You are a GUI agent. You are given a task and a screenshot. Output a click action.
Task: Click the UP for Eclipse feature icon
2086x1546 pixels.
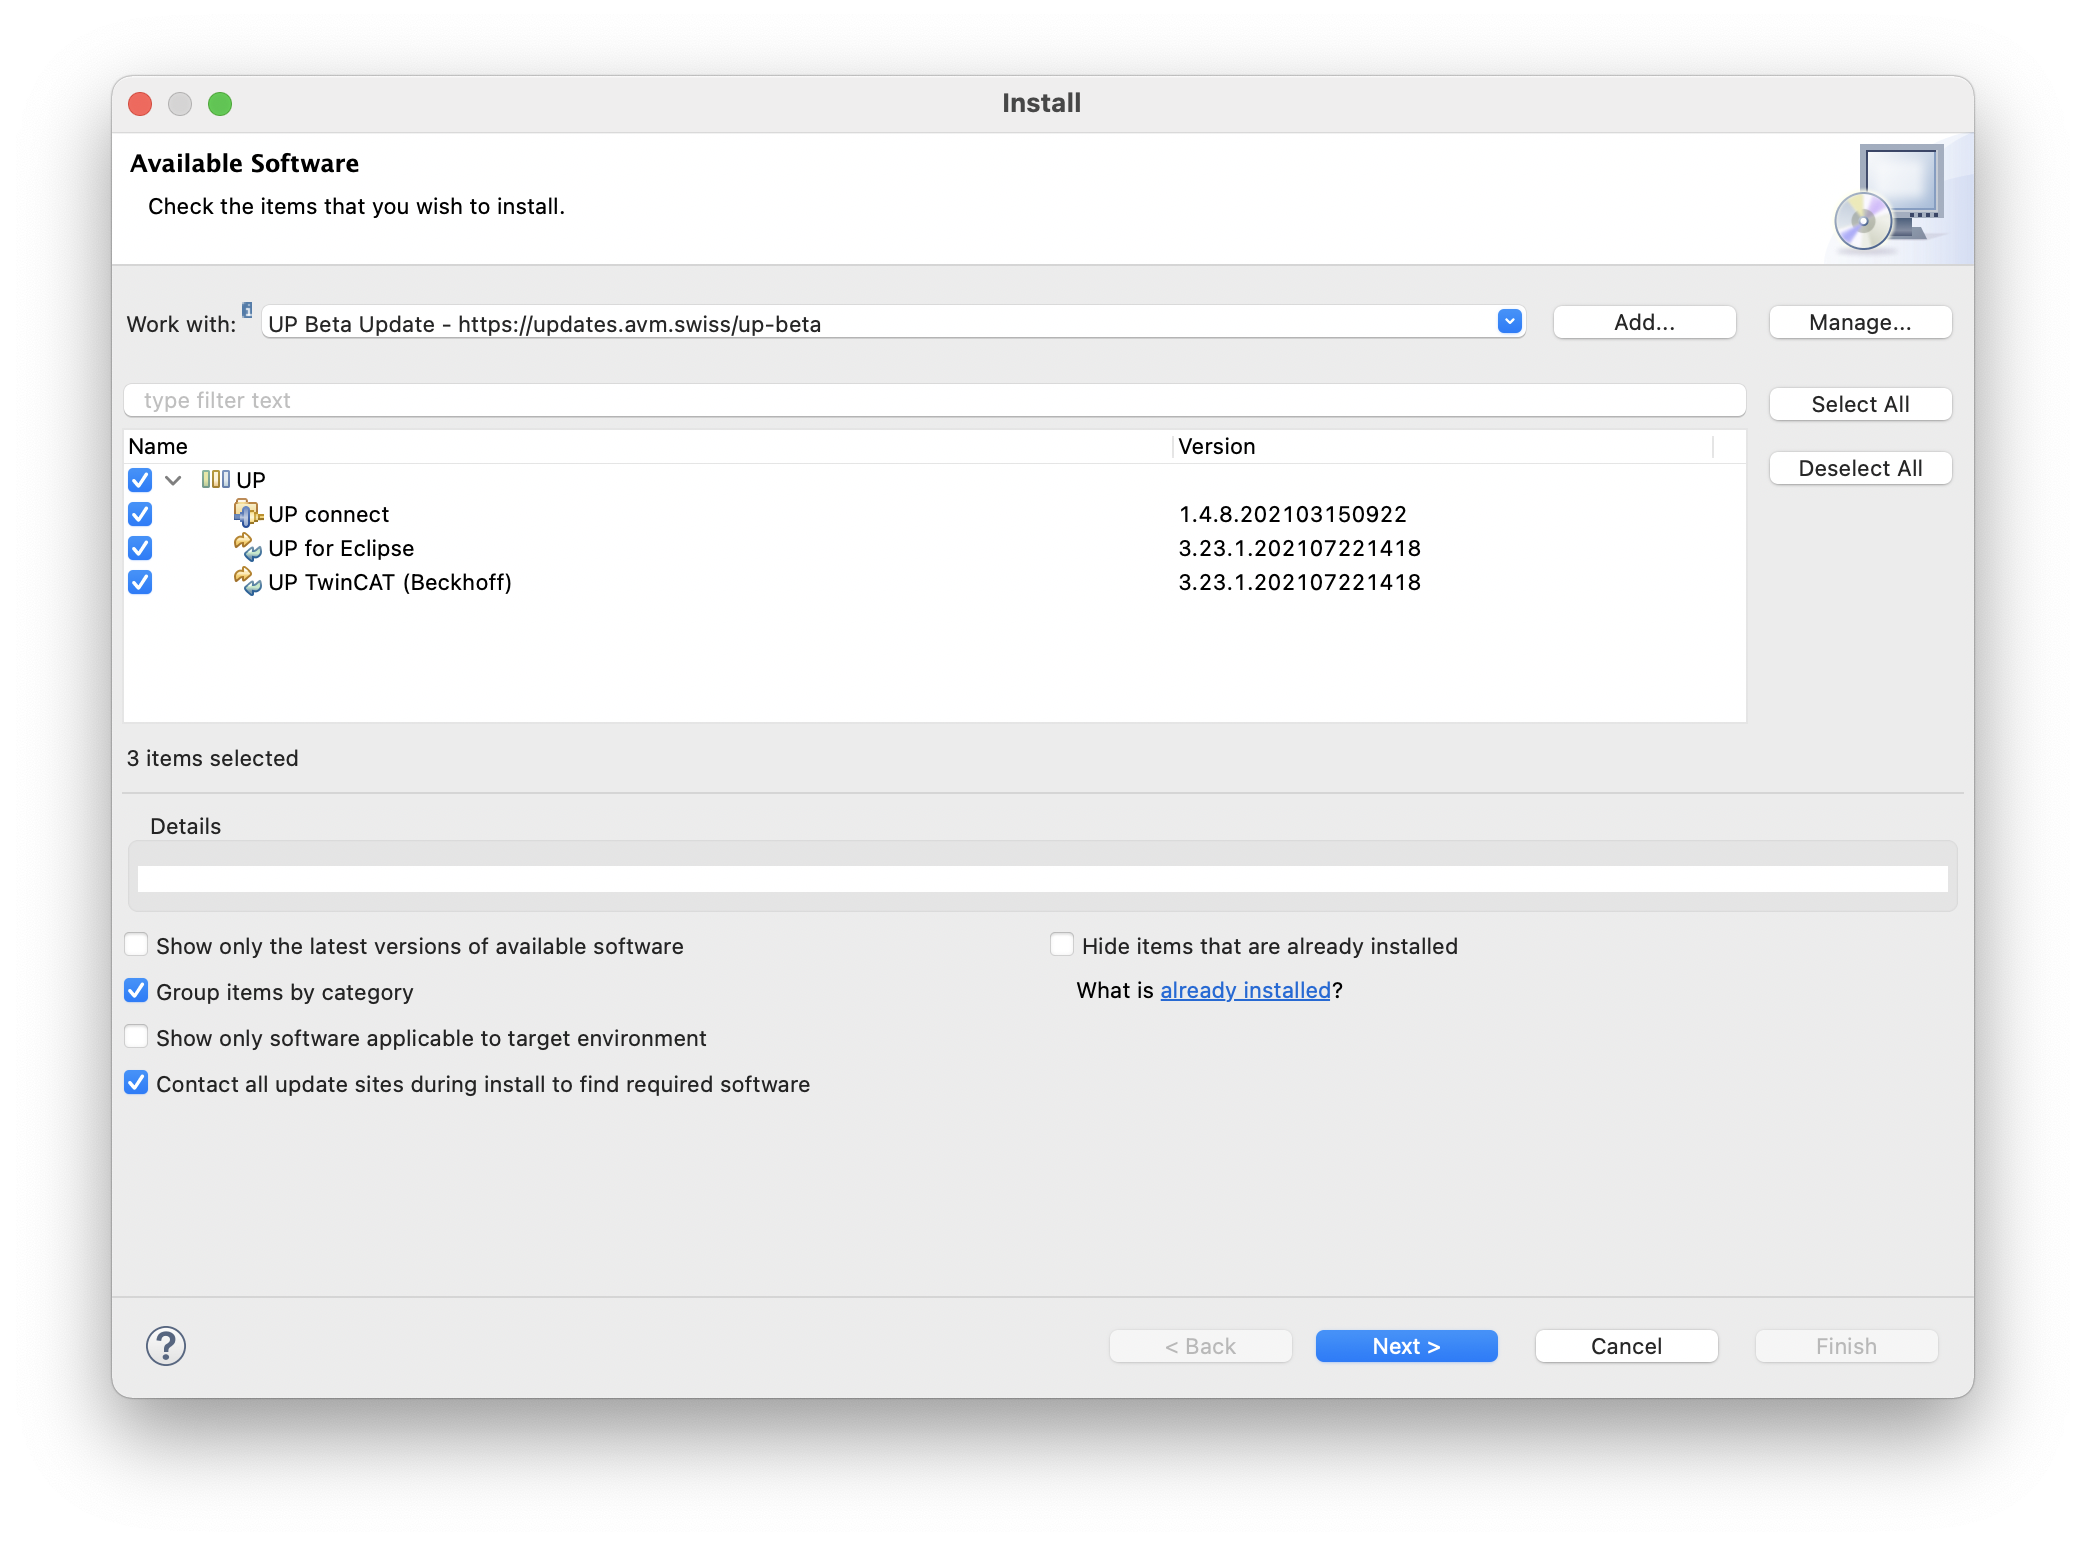[247, 548]
